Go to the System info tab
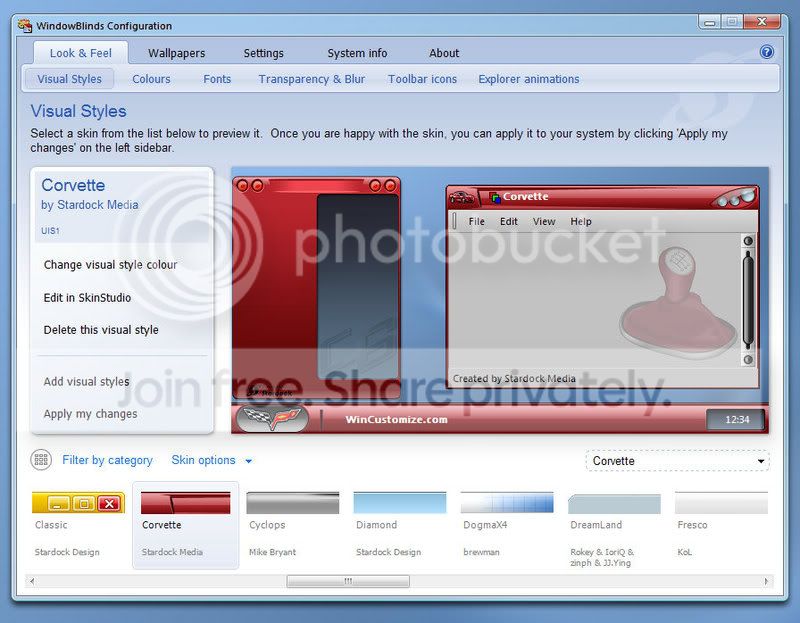The width and height of the screenshot is (800, 623). 357,53
